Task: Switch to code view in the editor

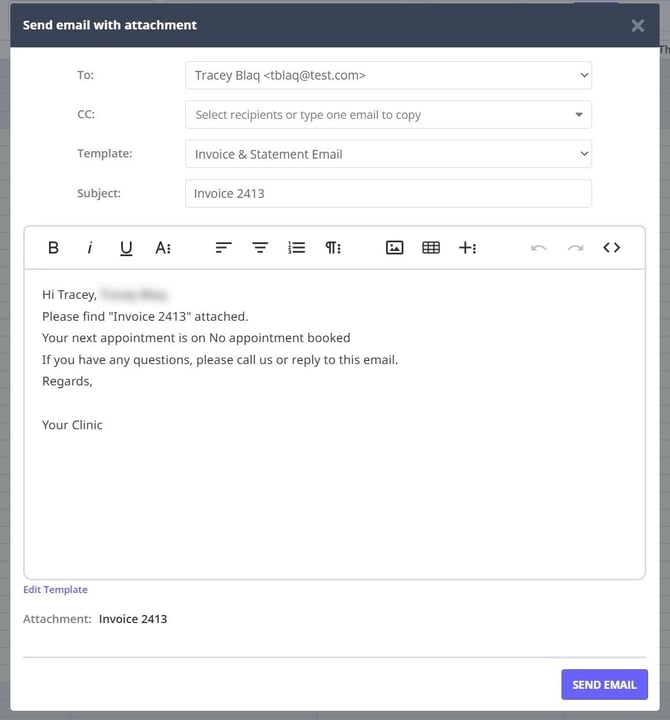Action: pos(612,248)
